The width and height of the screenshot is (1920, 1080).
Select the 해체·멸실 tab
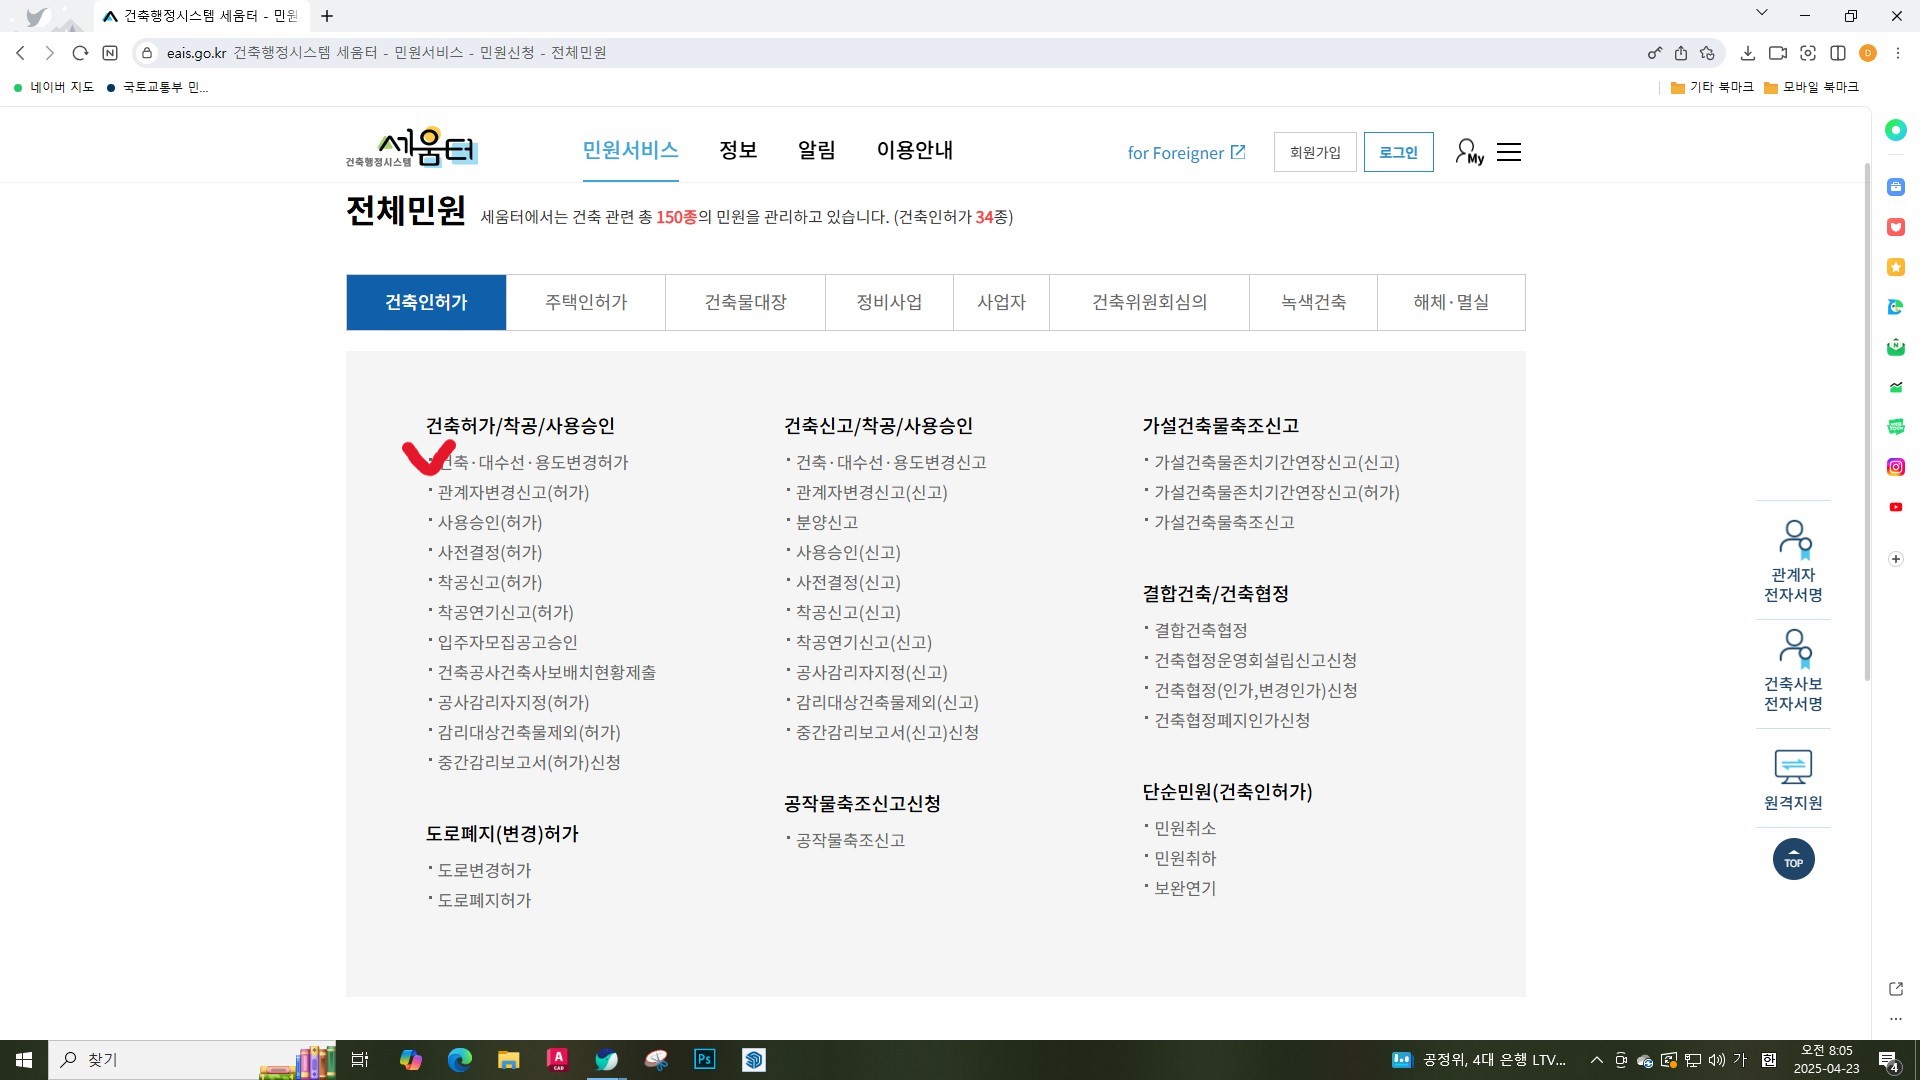coord(1450,302)
